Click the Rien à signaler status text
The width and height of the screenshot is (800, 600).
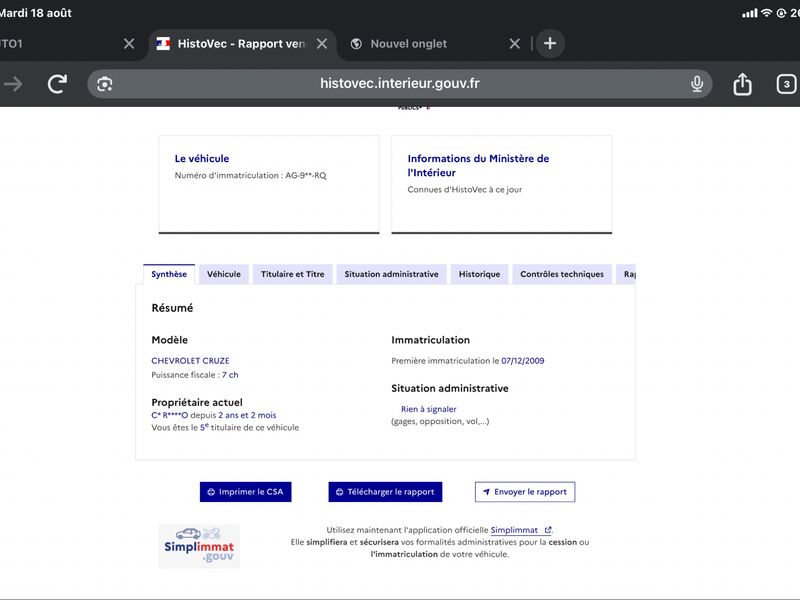tap(429, 409)
